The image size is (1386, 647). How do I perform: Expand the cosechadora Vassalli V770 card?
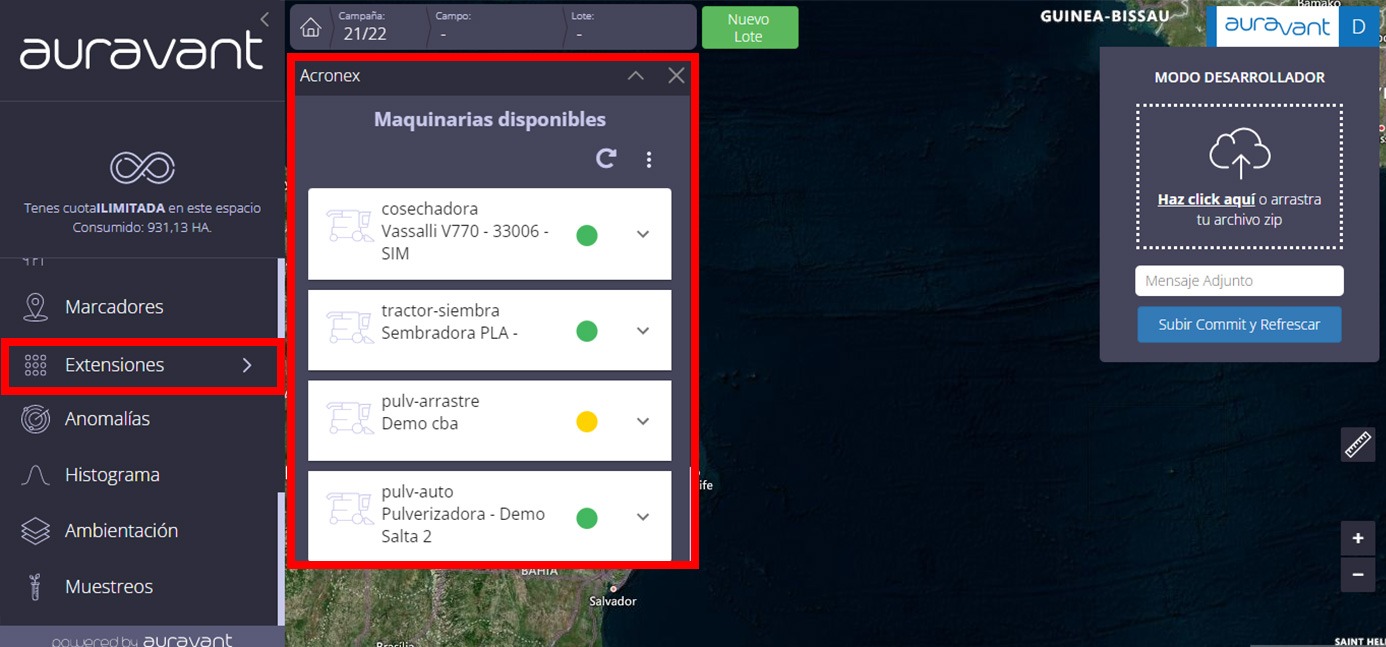(x=643, y=234)
